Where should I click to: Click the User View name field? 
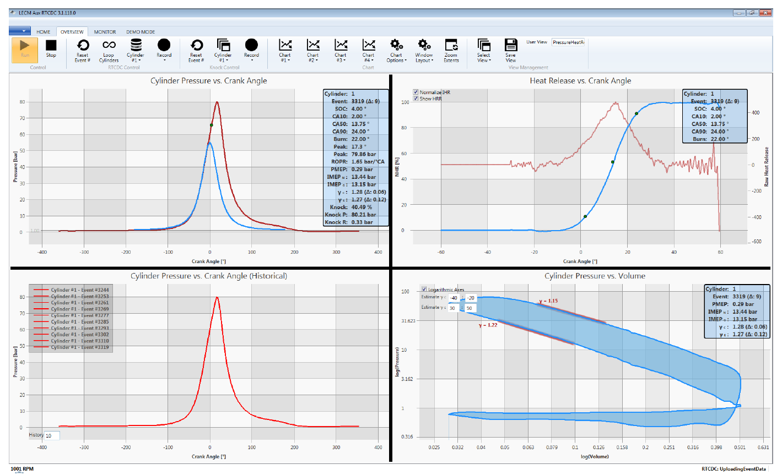pos(568,42)
